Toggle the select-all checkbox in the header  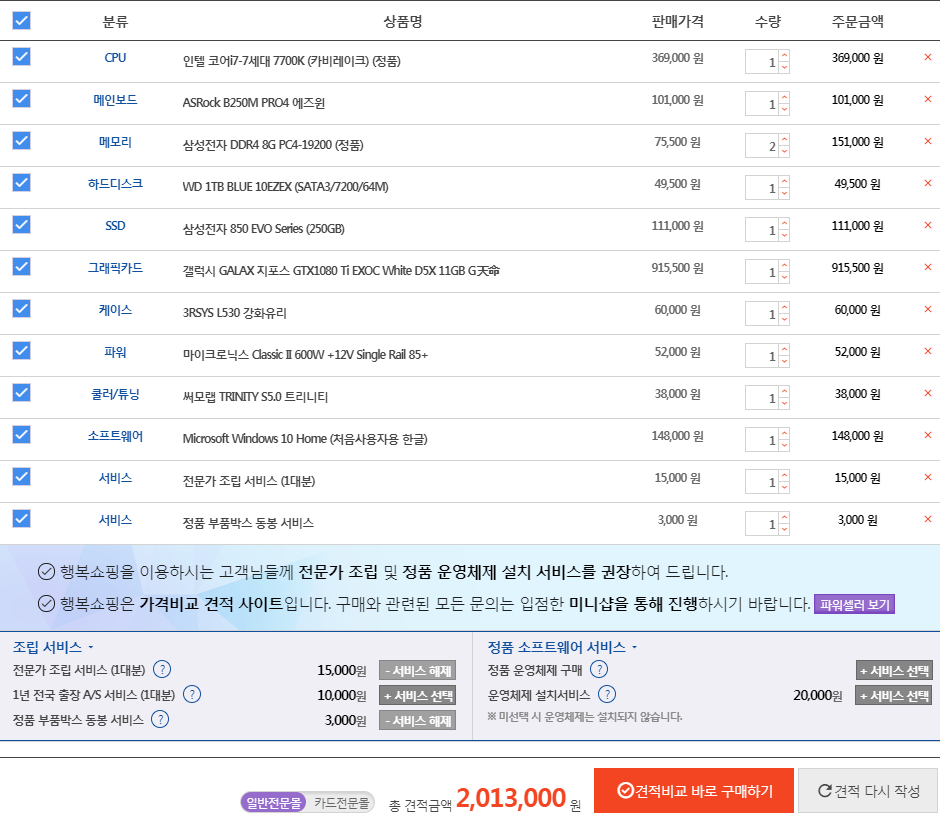pos(22,20)
